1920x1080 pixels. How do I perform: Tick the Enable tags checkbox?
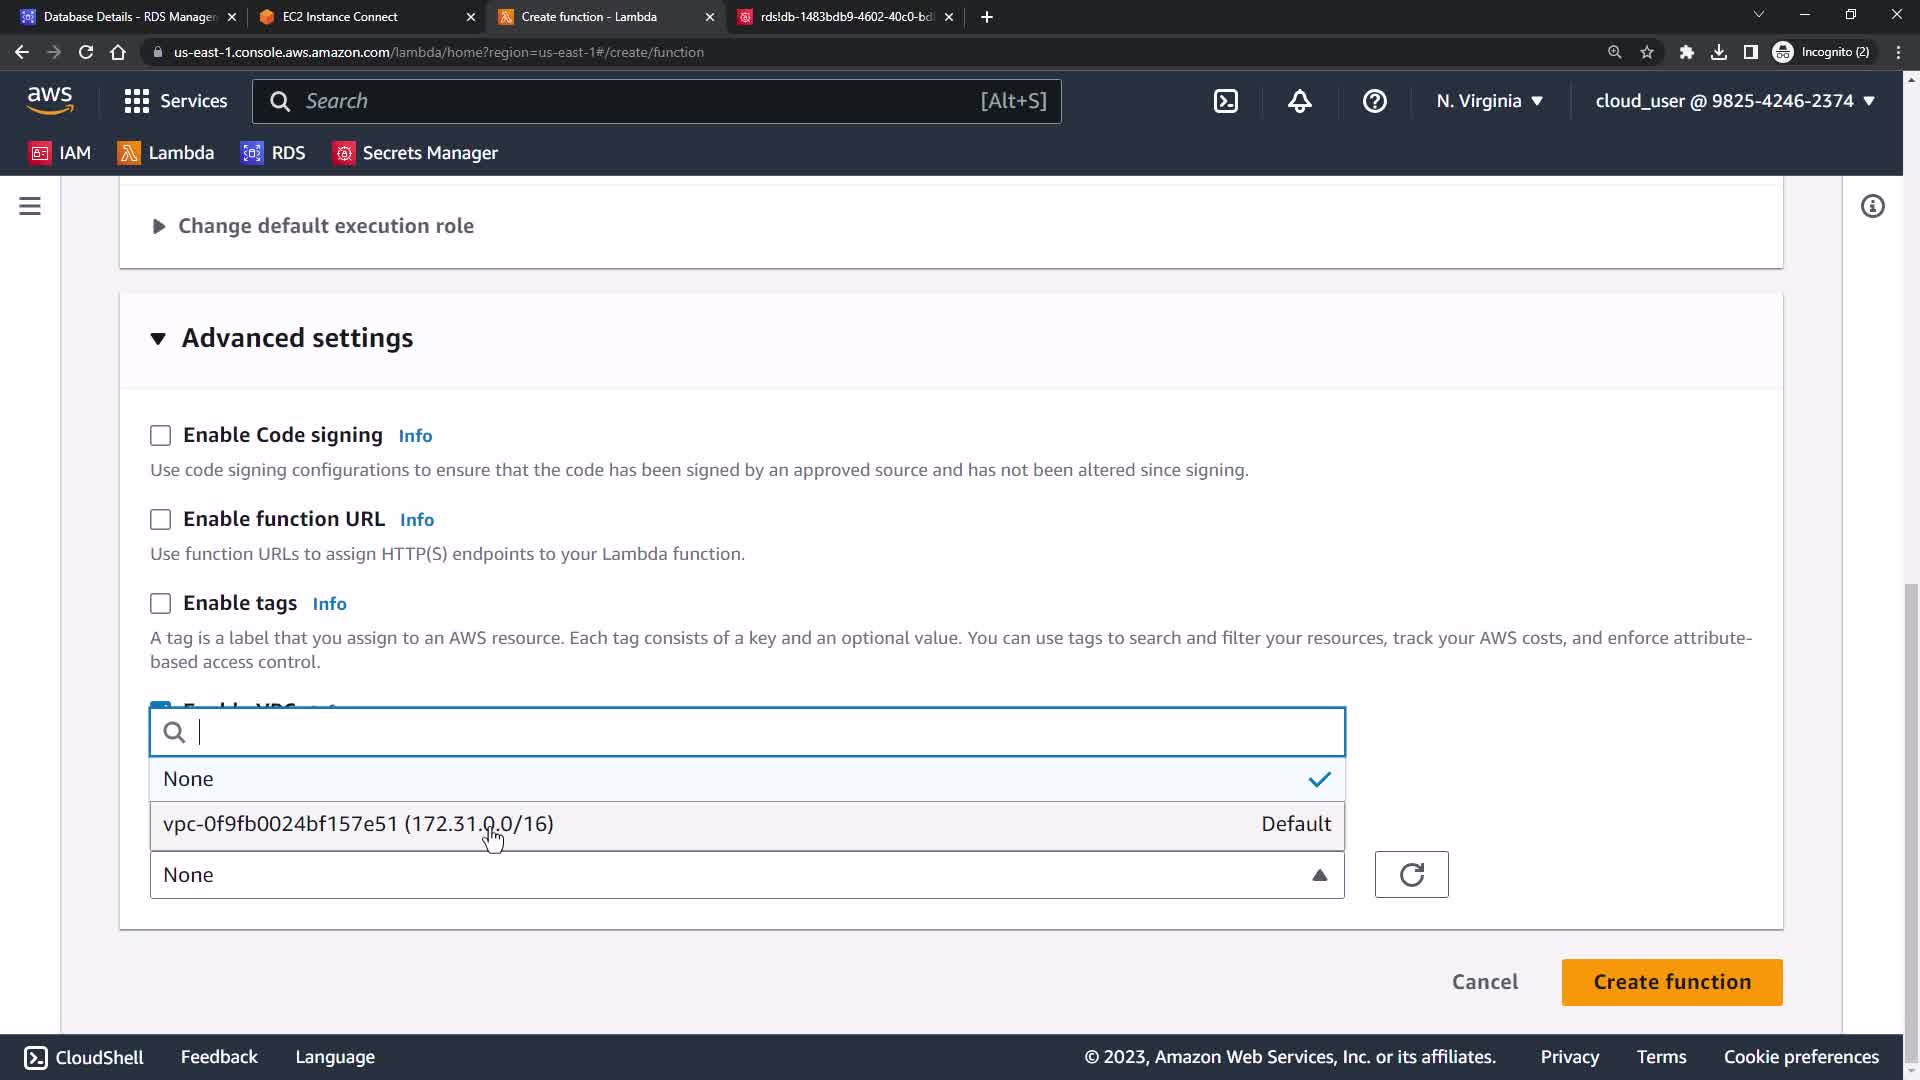pyautogui.click(x=160, y=604)
